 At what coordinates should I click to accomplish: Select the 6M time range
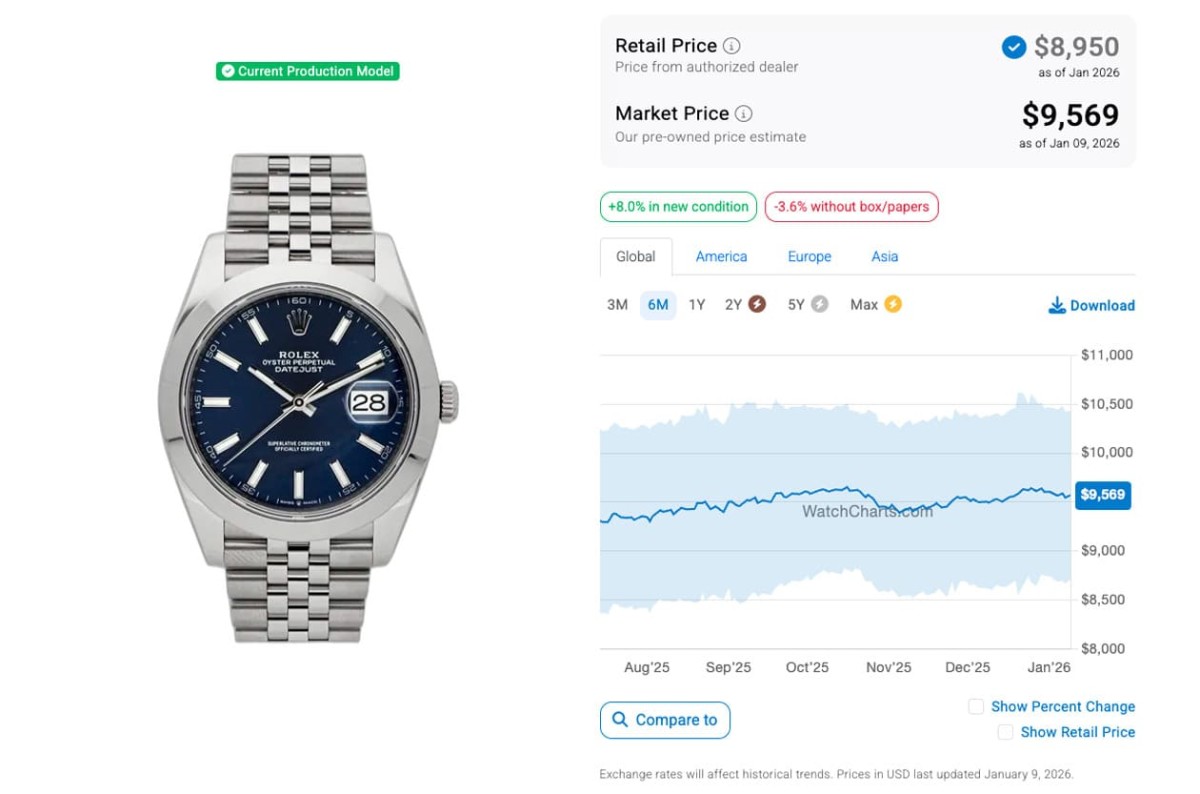[x=658, y=305]
